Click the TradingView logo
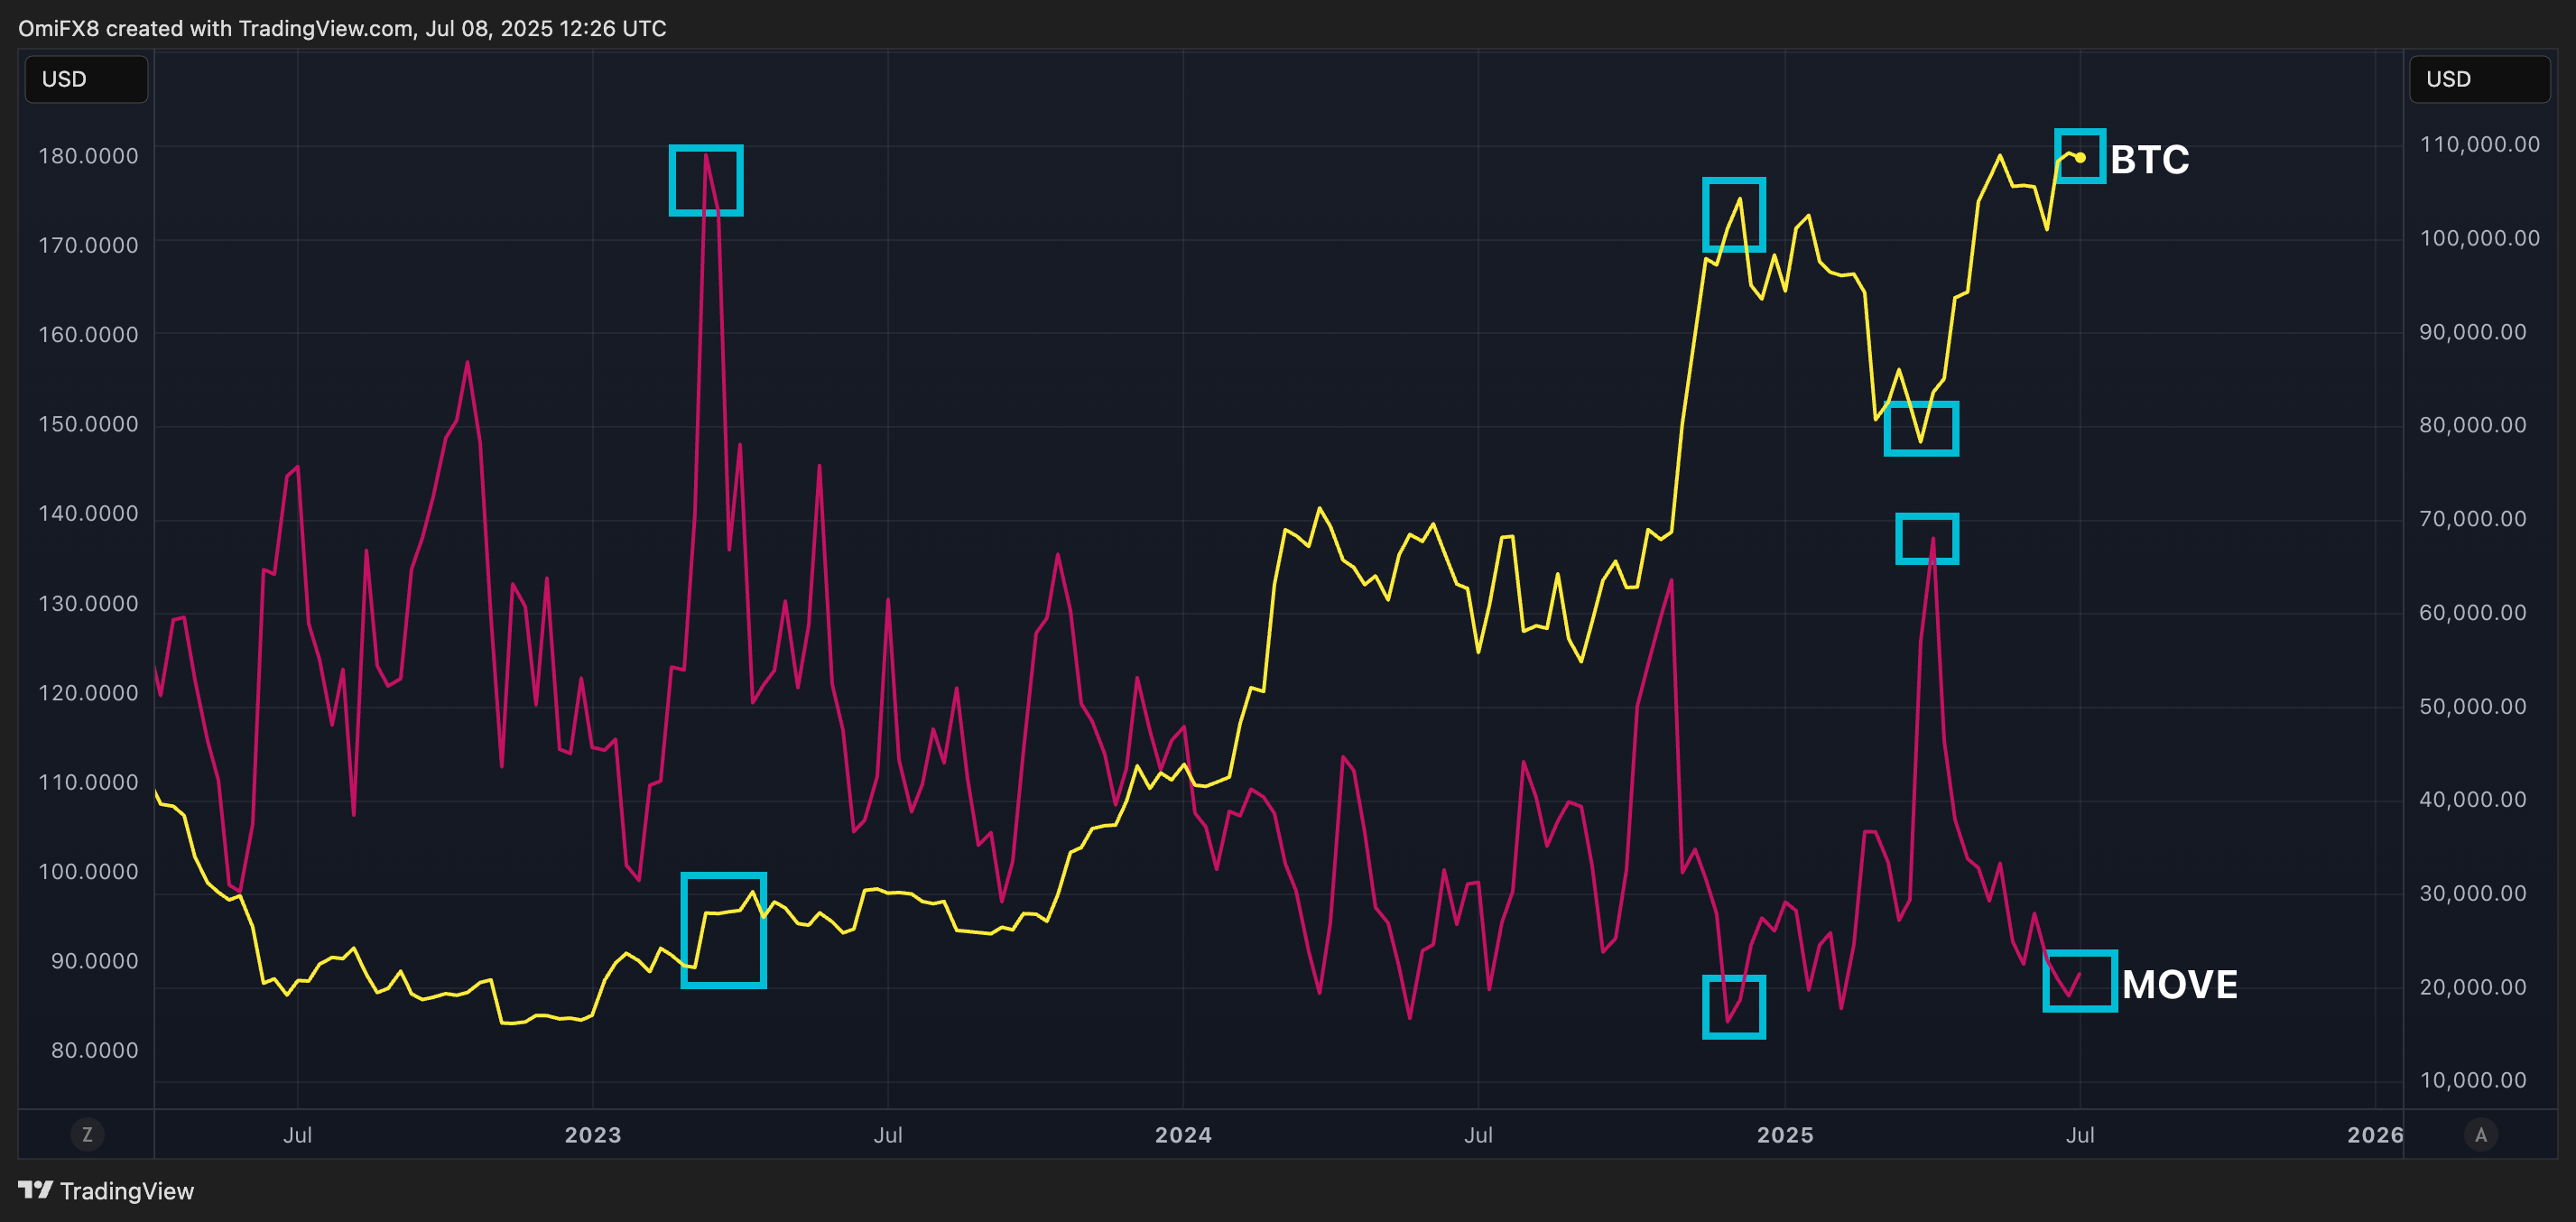This screenshot has height=1222, width=2576. click(x=106, y=1190)
